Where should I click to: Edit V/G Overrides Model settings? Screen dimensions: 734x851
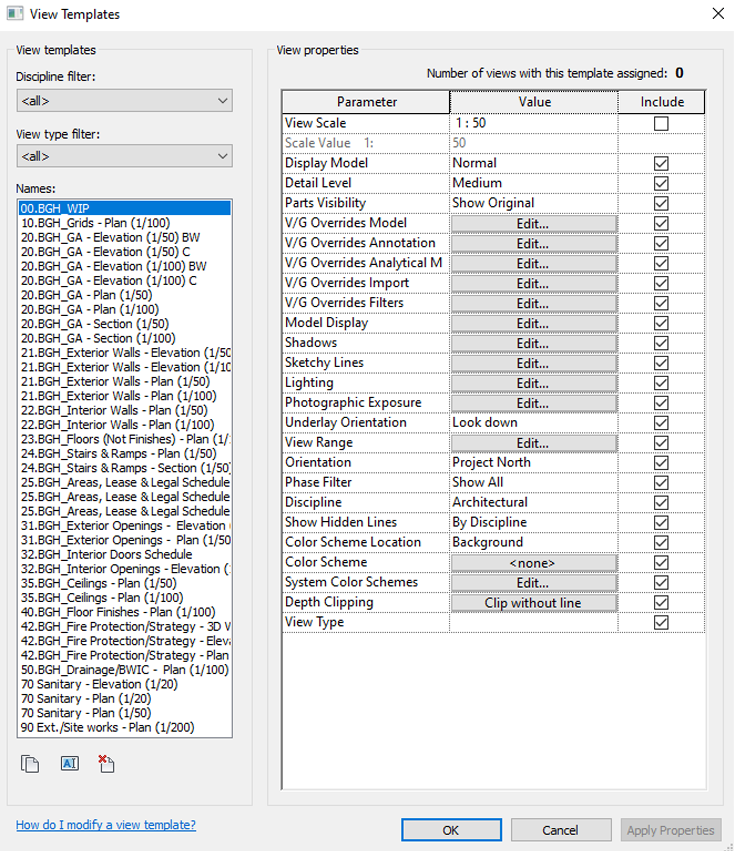(x=532, y=223)
